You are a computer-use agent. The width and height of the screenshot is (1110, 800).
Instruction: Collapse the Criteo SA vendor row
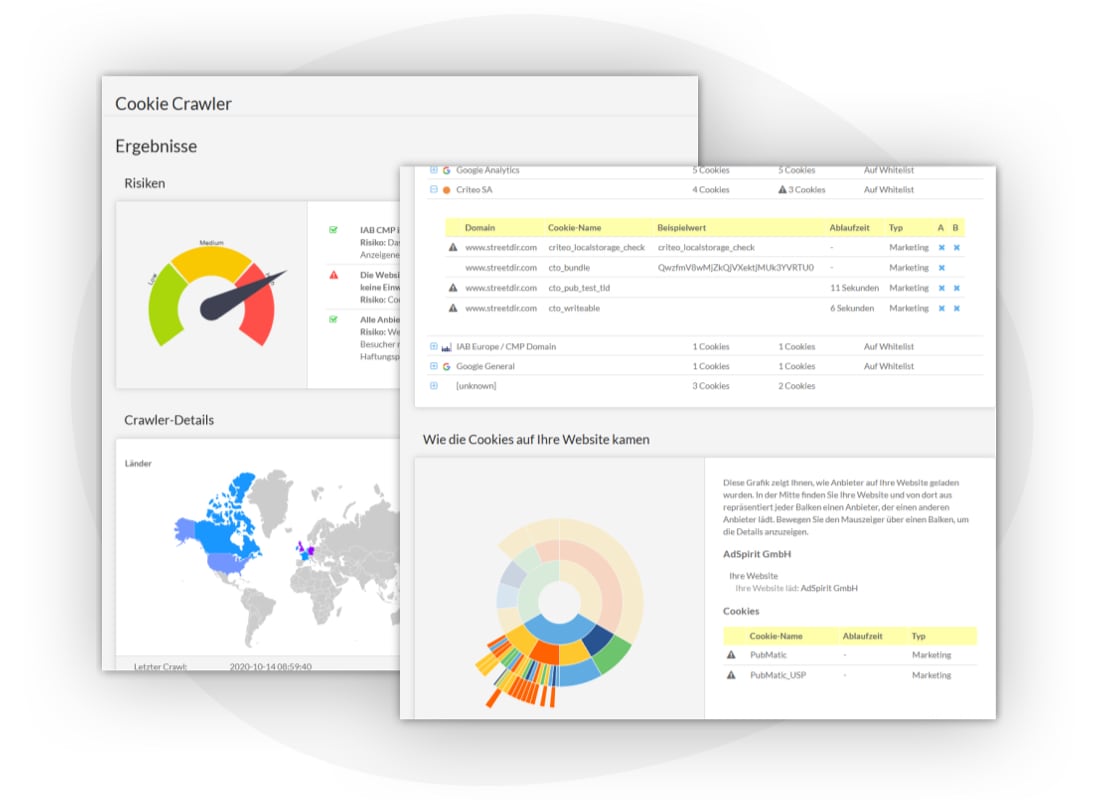(x=433, y=189)
